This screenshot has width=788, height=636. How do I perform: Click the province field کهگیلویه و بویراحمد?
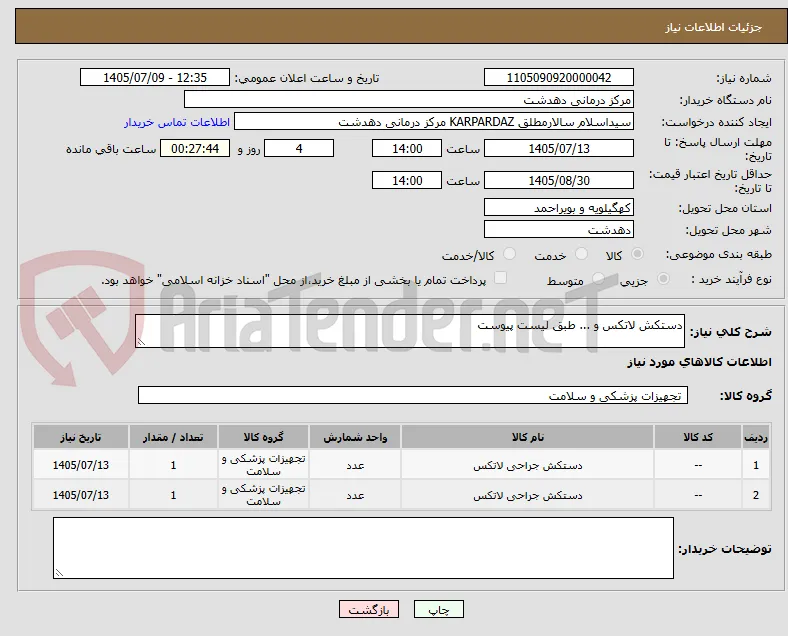[559, 207]
